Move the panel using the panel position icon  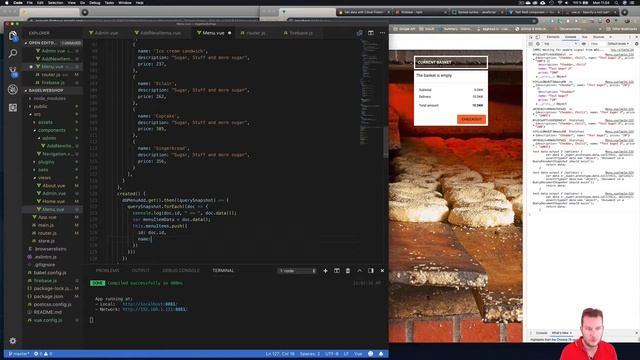point(371,271)
